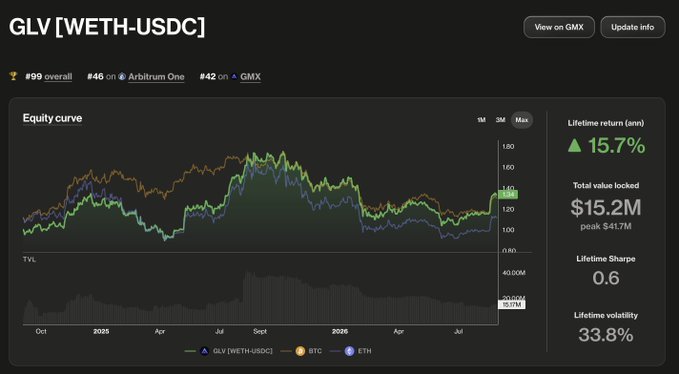
Task: Click the GLV [WETH-USDC] page title
Action: pyautogui.click(x=107, y=27)
